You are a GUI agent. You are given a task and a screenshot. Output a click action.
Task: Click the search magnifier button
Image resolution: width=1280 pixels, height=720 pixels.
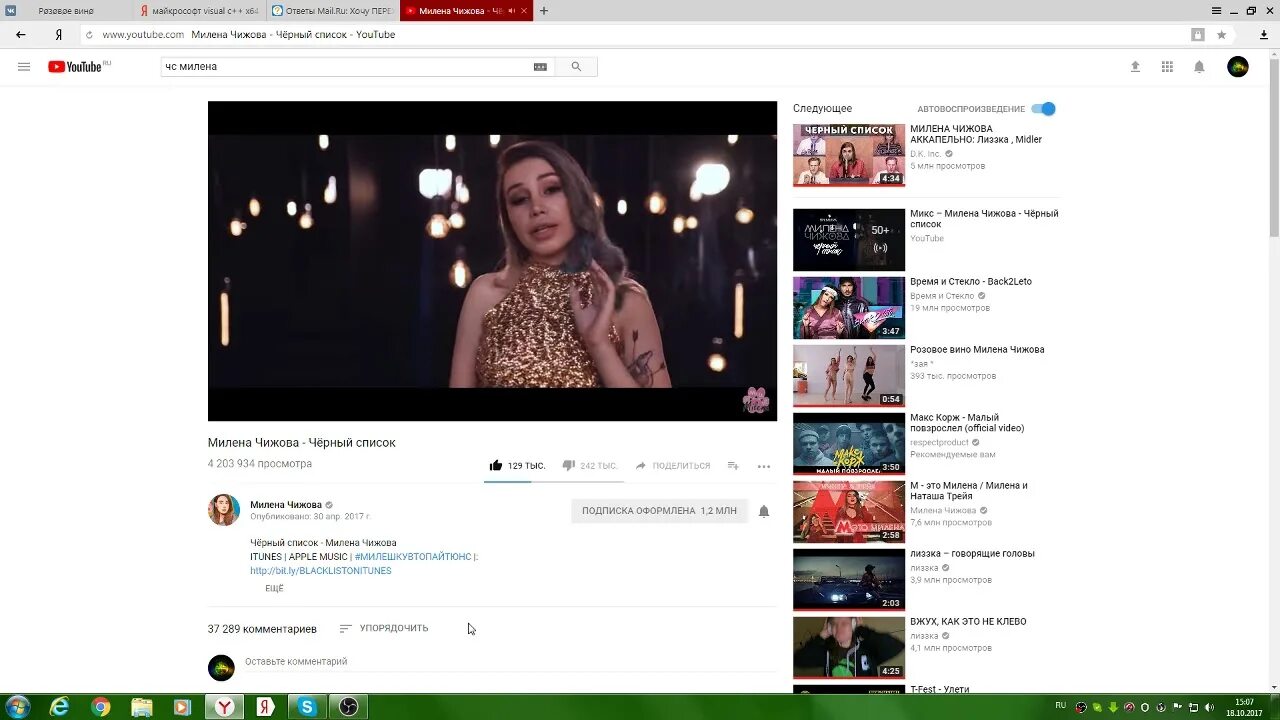(576, 67)
